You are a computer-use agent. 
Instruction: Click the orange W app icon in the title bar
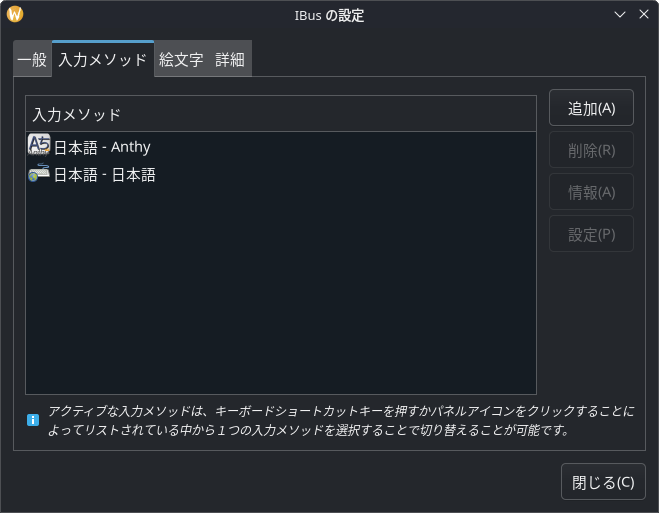pos(15,14)
